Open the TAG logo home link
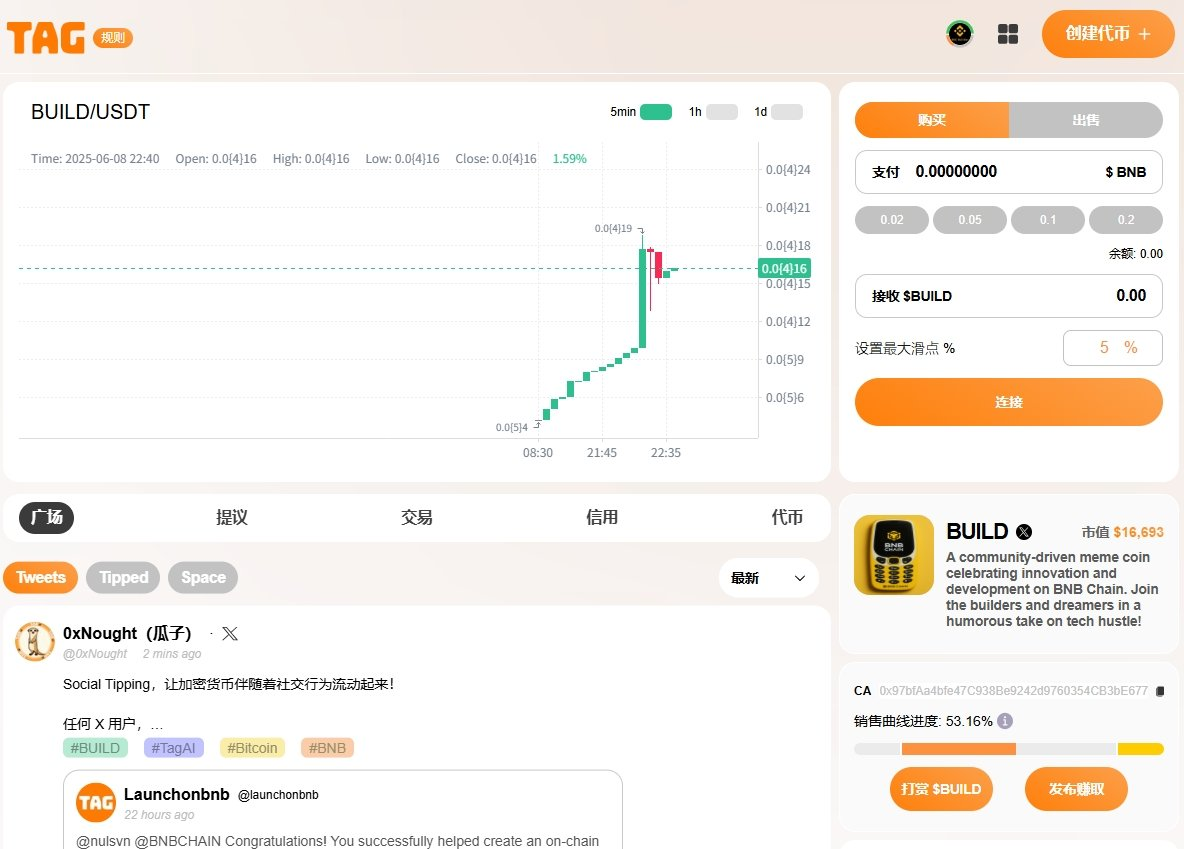The image size is (1184, 849). pyautogui.click(x=45, y=37)
